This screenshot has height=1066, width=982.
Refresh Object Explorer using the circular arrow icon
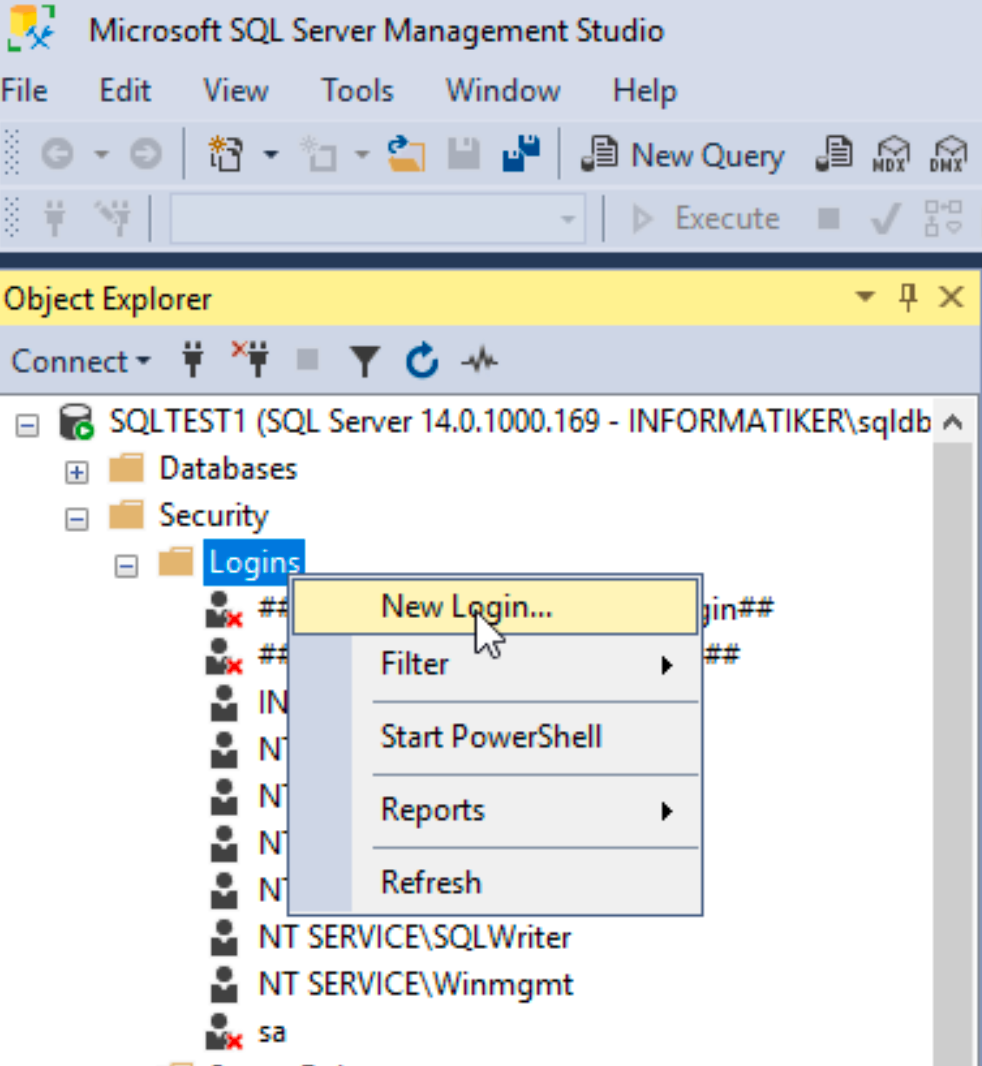coord(422,361)
